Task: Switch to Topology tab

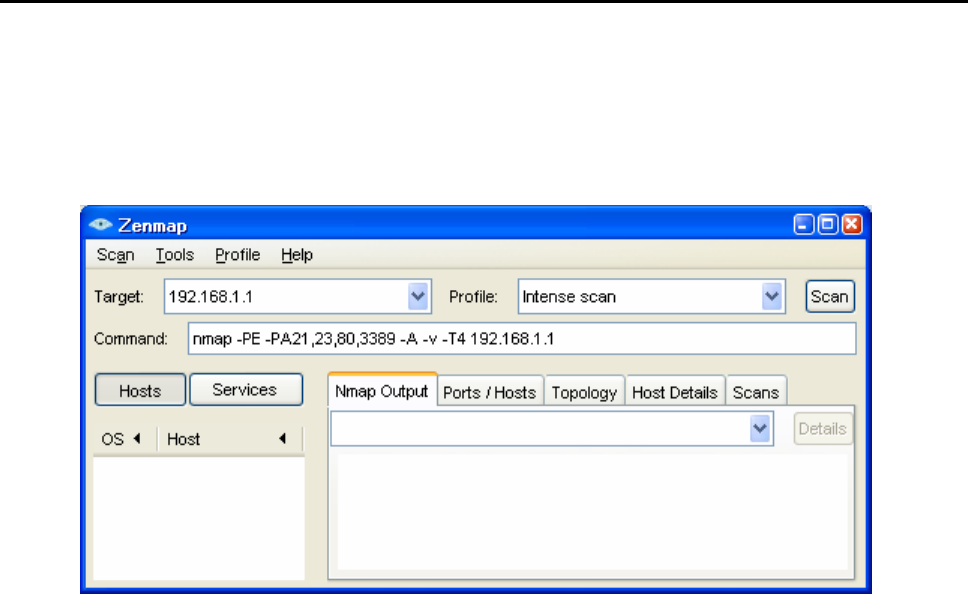Action: (x=584, y=393)
